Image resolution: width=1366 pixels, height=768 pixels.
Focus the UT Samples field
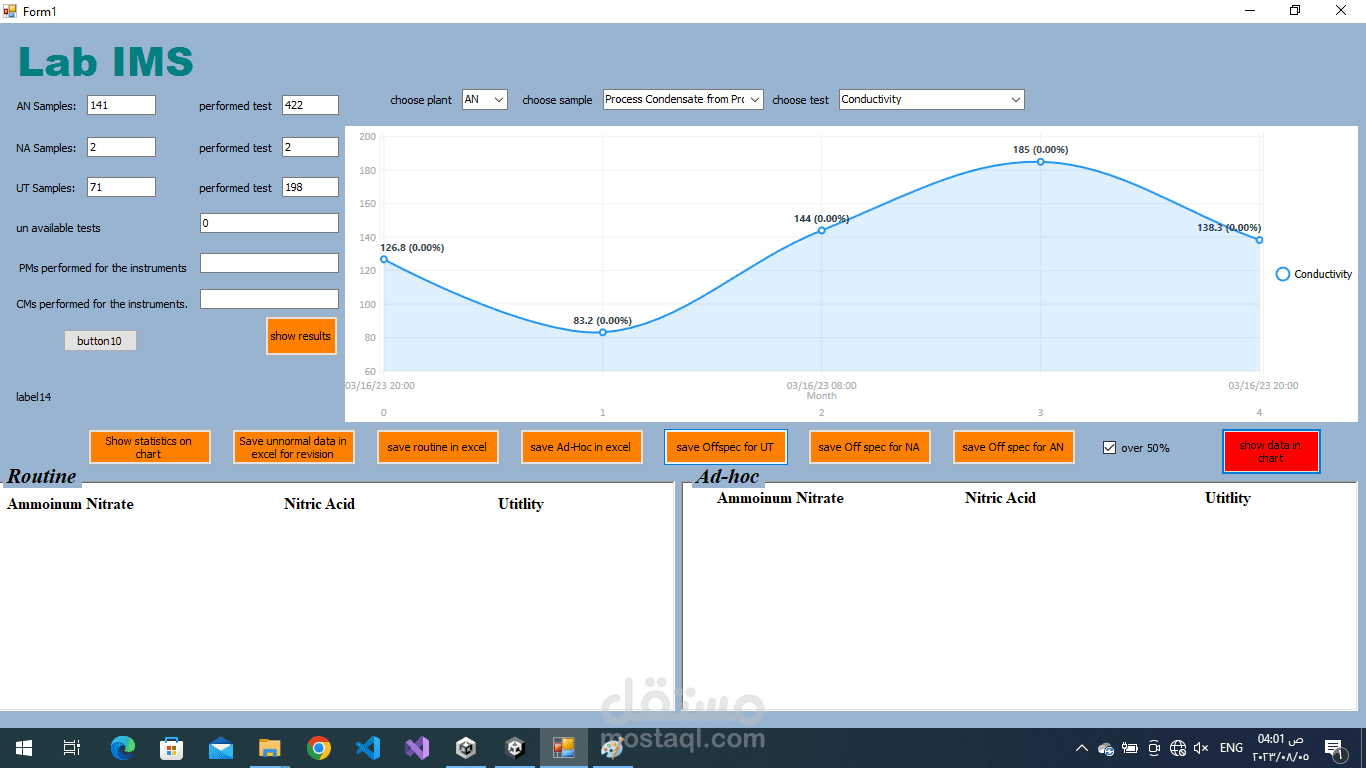click(122, 187)
